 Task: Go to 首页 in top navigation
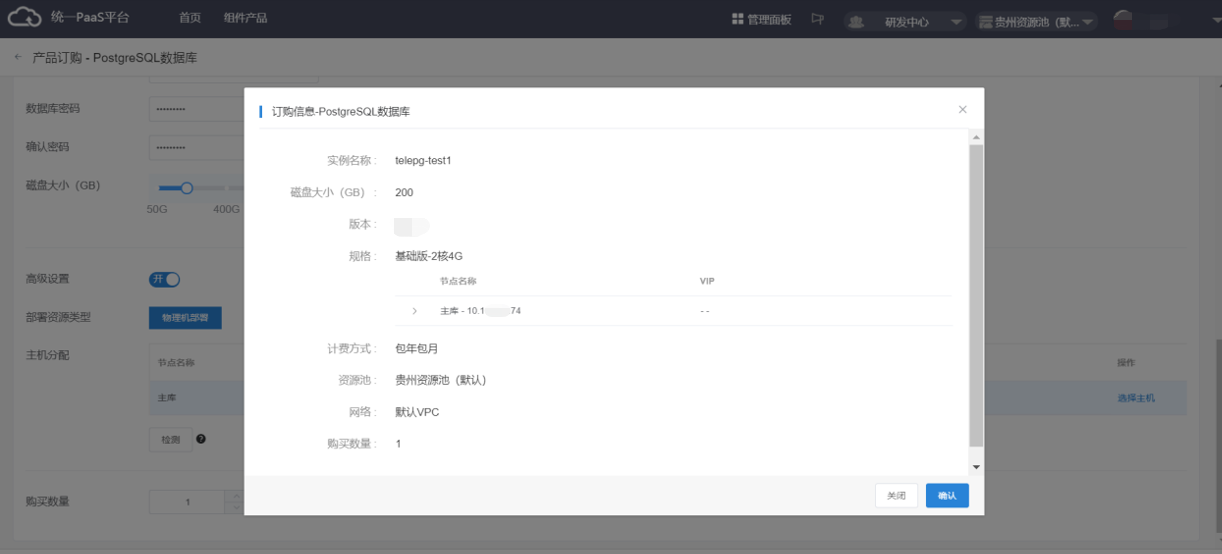click(190, 18)
